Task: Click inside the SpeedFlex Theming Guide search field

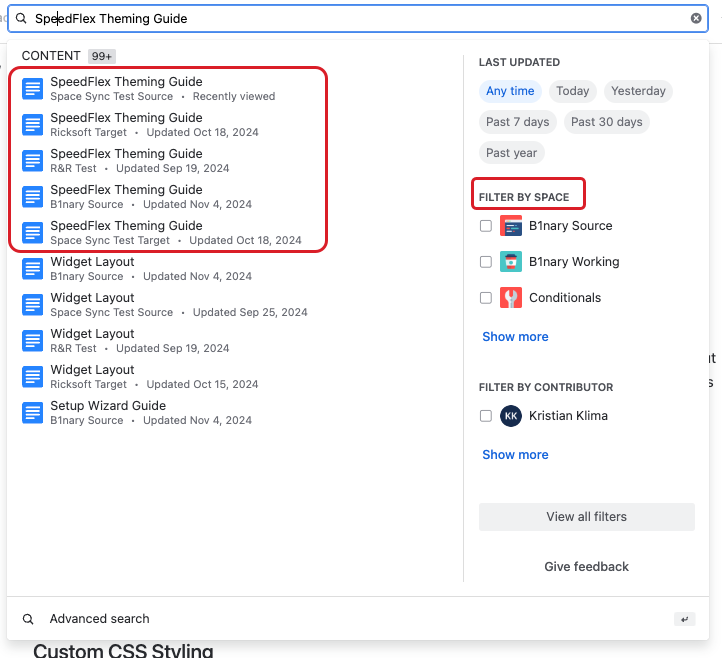Action: pos(358,18)
